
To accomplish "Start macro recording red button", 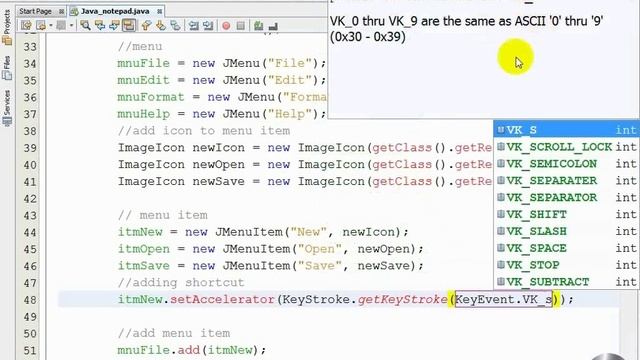I will click(x=226, y=26).
